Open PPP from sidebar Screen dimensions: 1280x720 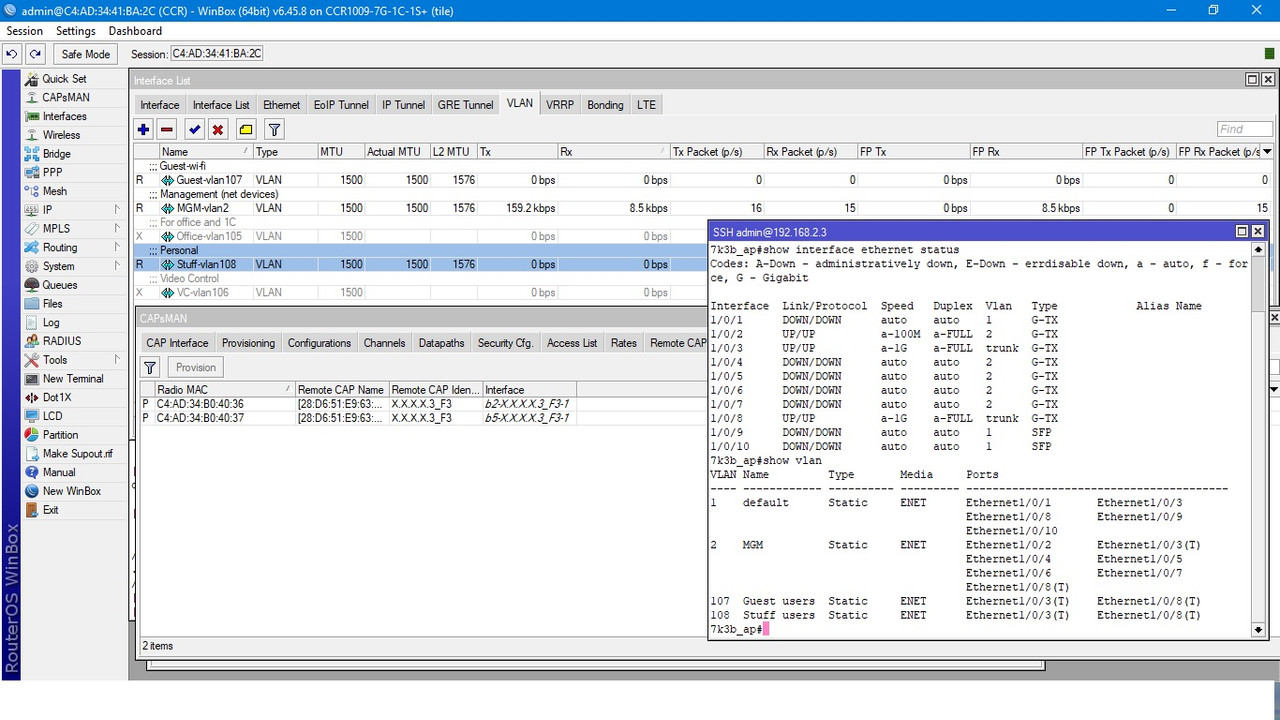[x=52, y=172]
